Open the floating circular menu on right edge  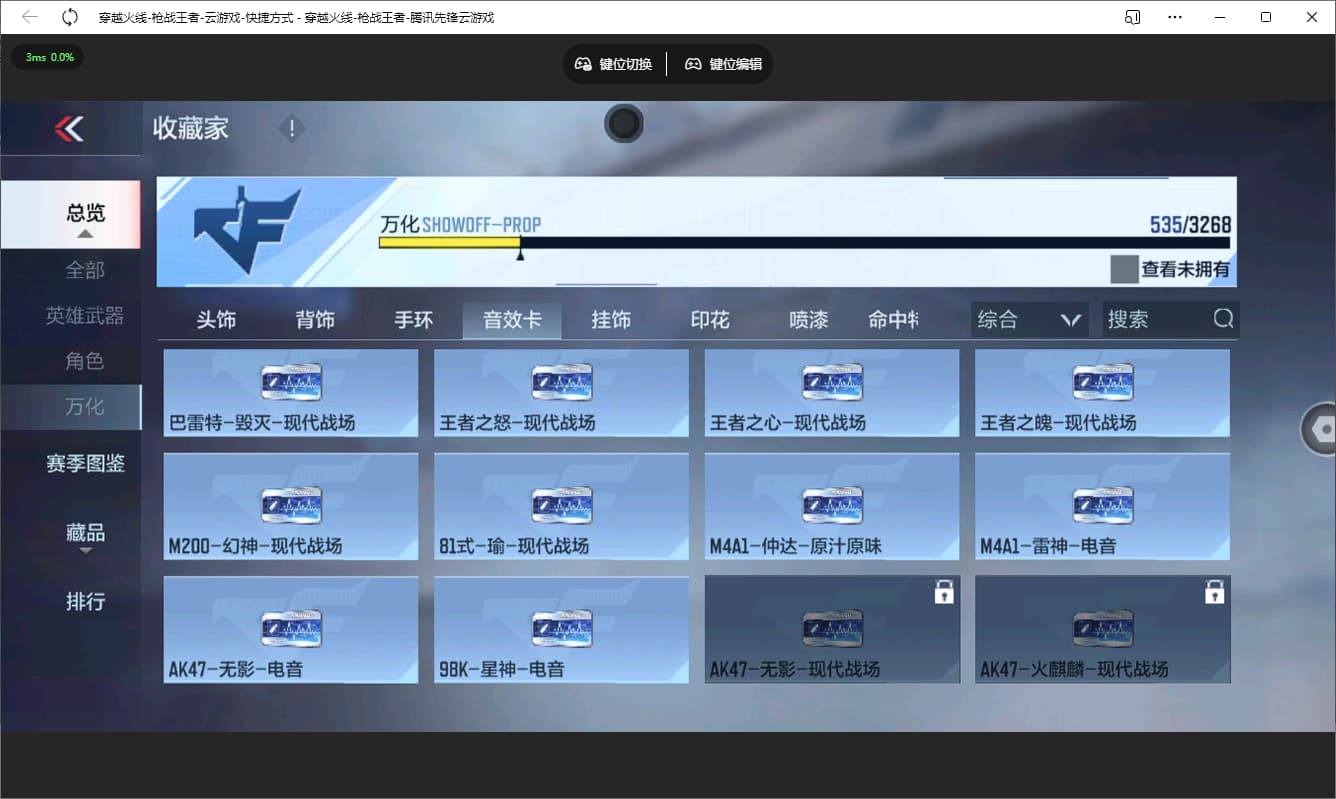click(1322, 428)
